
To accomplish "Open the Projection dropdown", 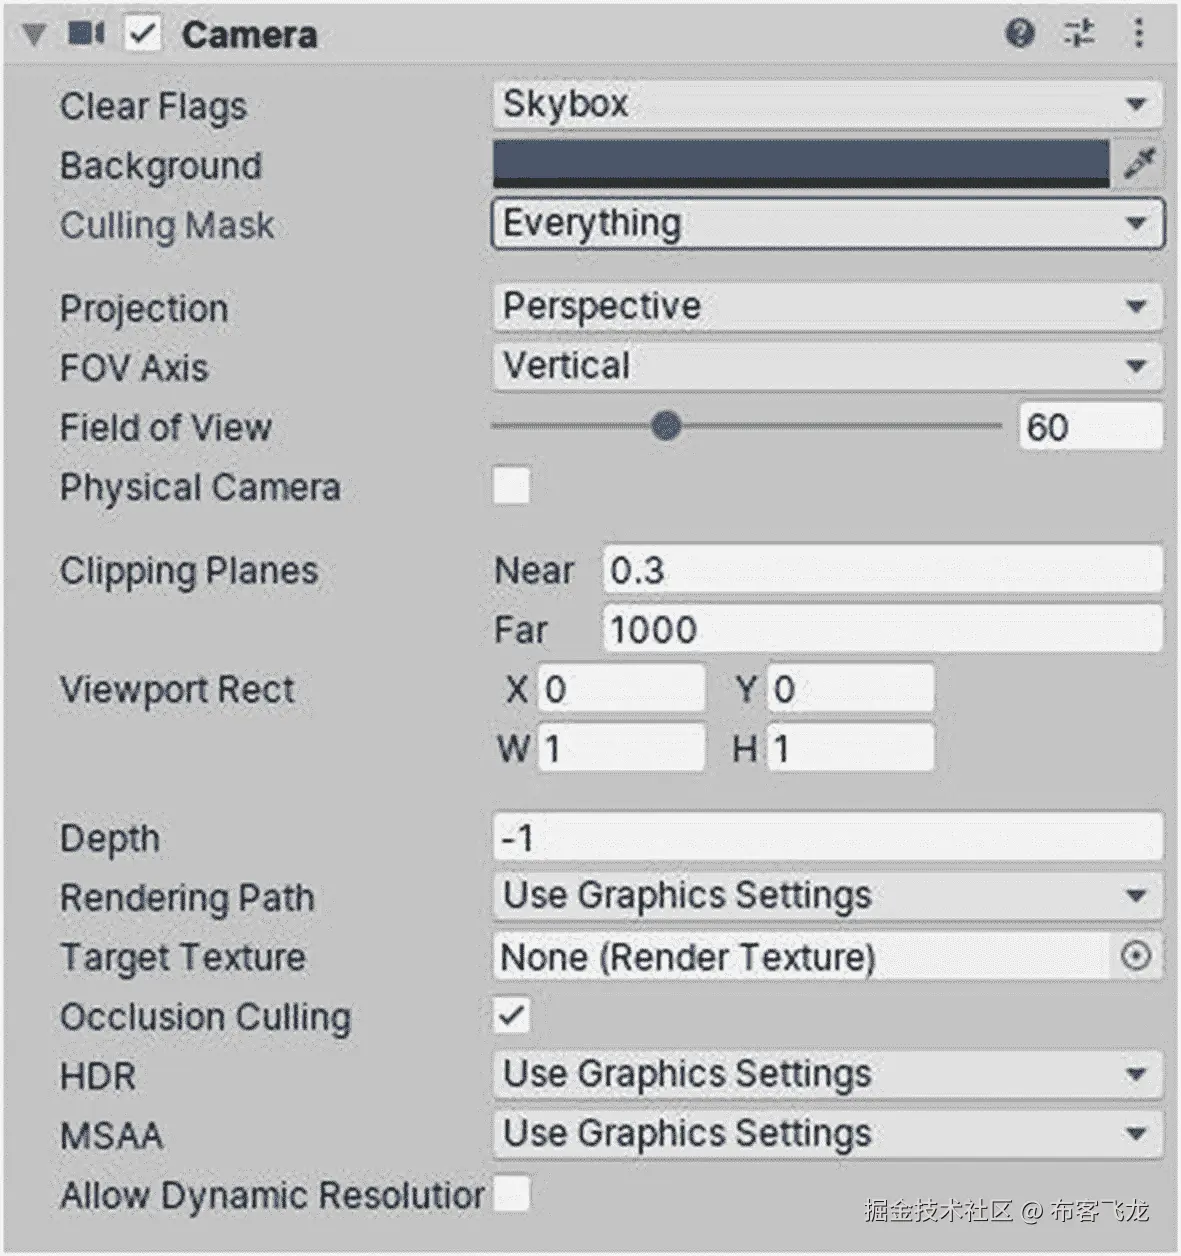I will pyautogui.click(x=827, y=307).
